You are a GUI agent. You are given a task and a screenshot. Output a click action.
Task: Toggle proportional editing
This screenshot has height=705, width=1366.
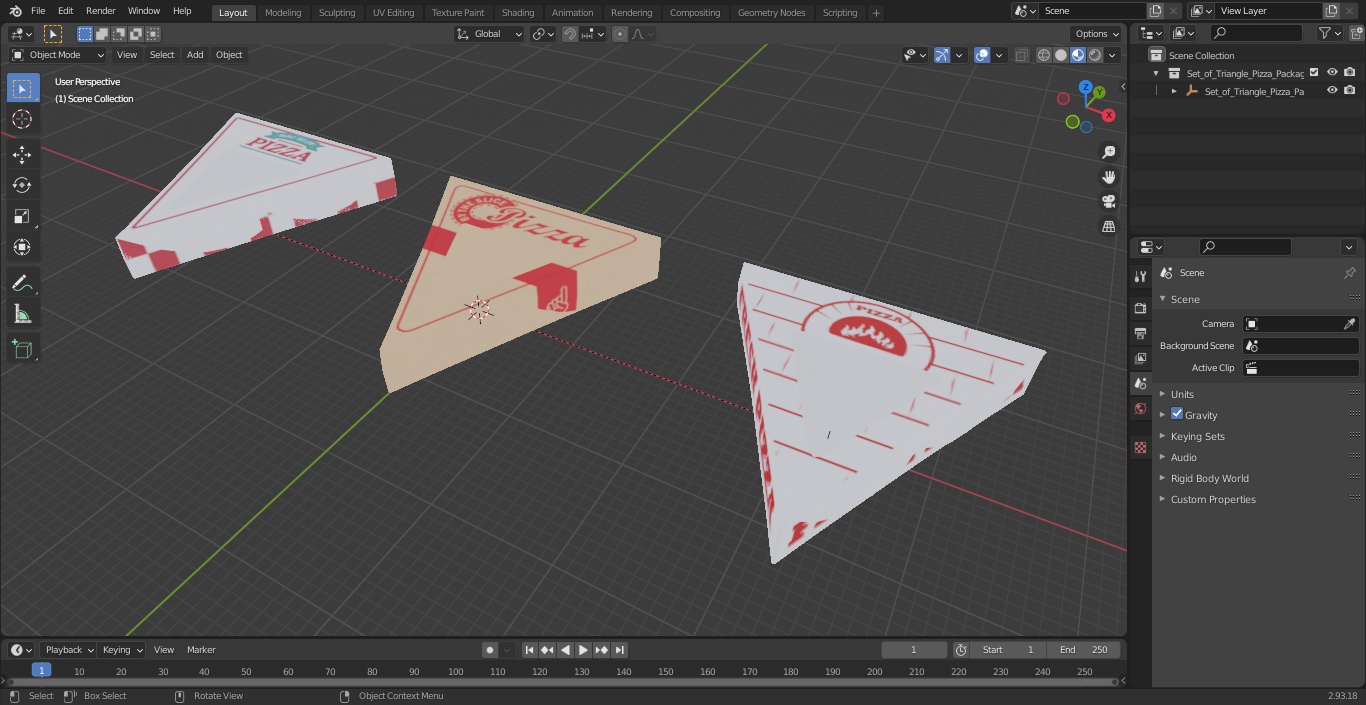click(620, 34)
